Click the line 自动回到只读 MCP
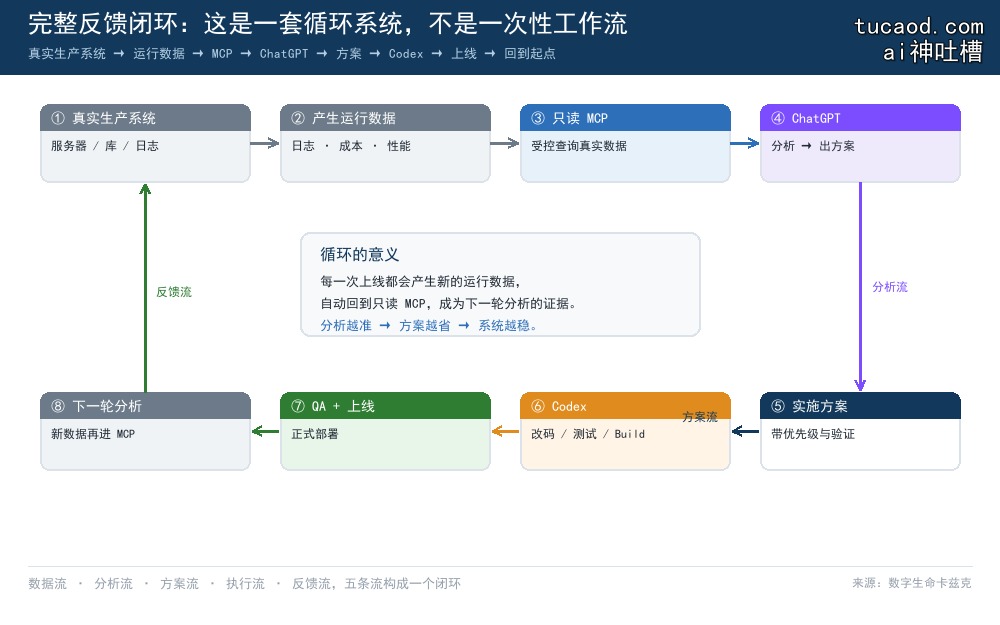 click(373, 304)
